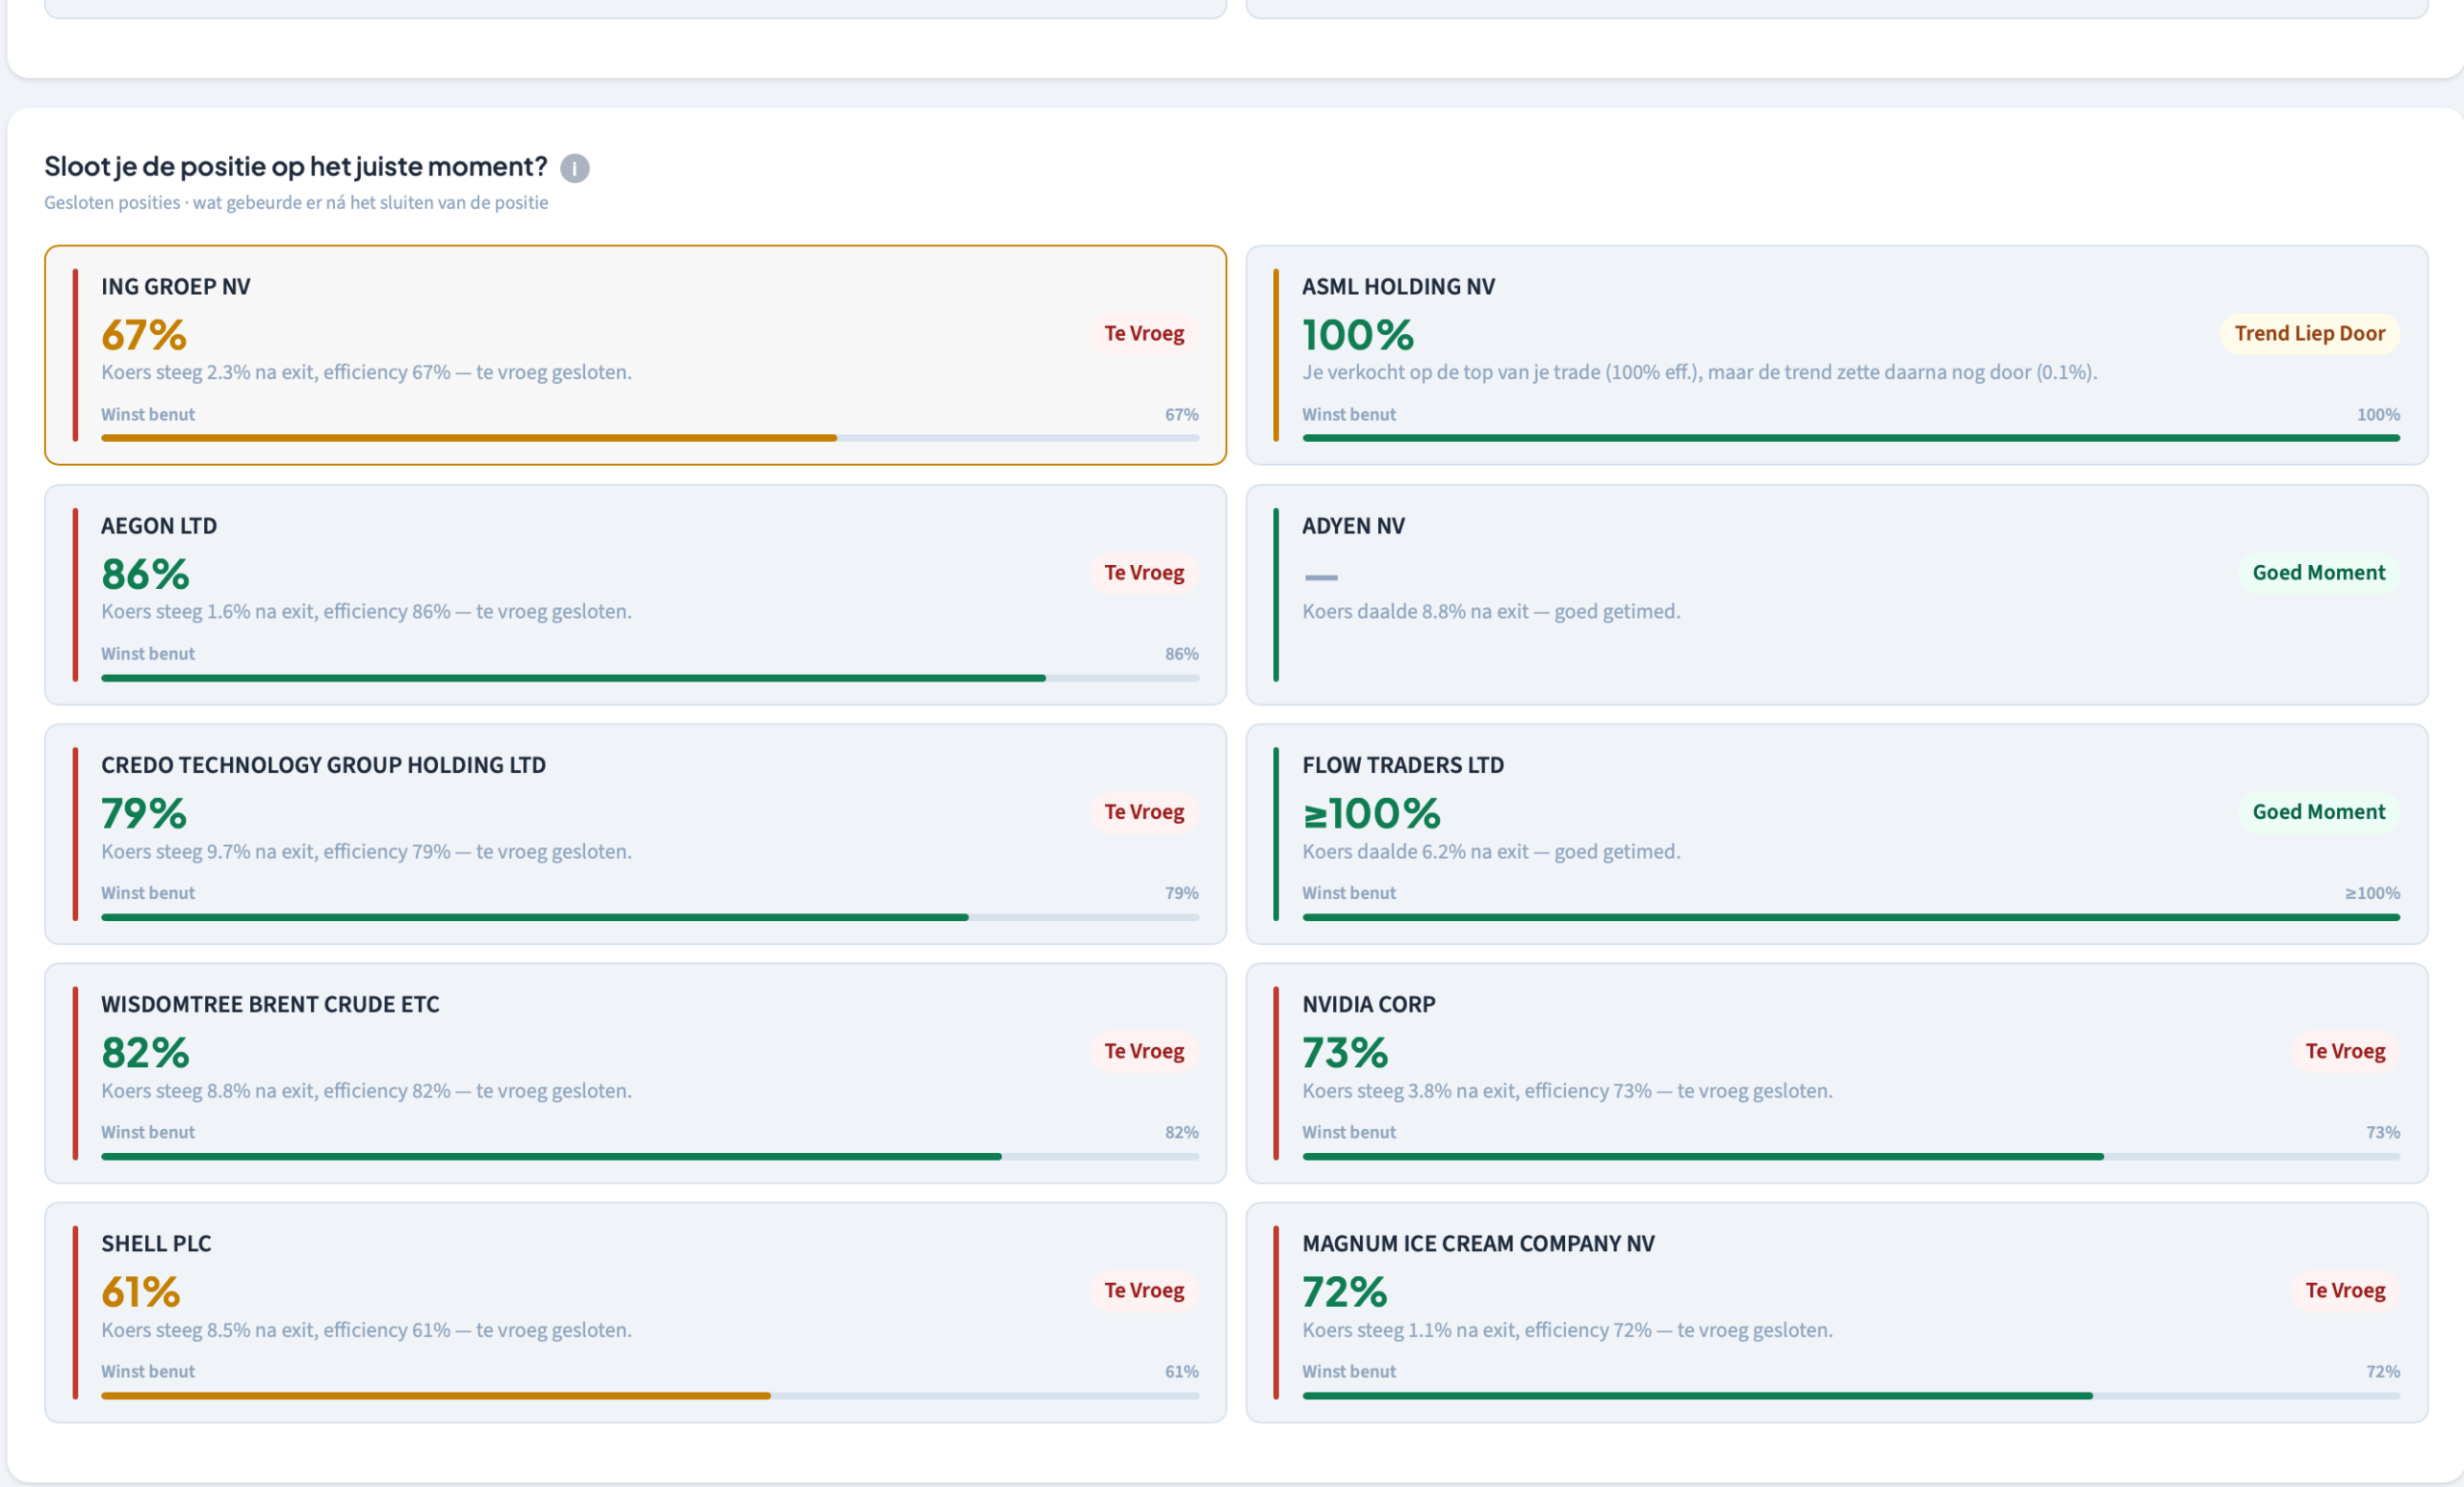
Task: Open CREDO TECHNOLOGY GROUP HOLDING LTD card title
Action: (323, 765)
